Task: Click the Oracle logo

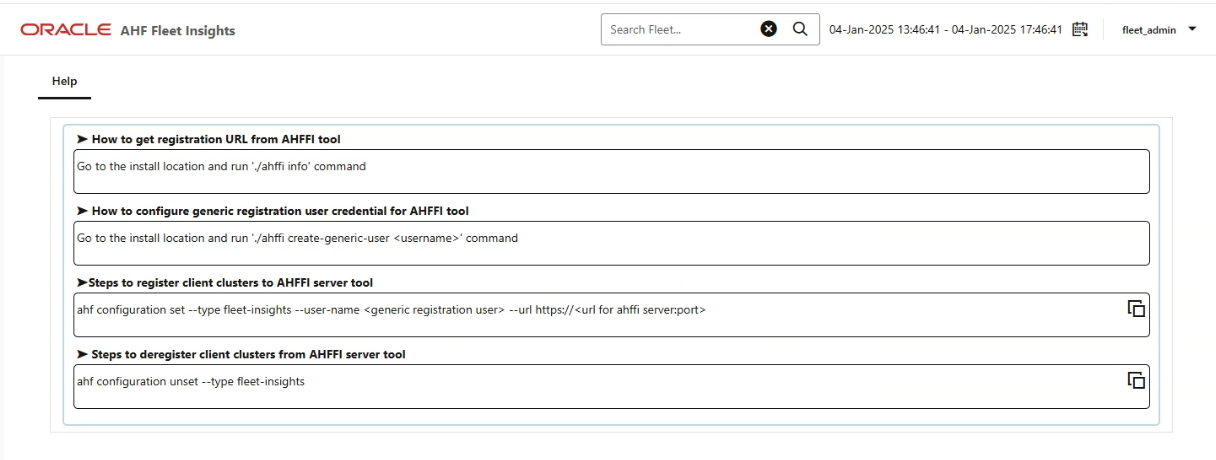Action: click(x=65, y=30)
